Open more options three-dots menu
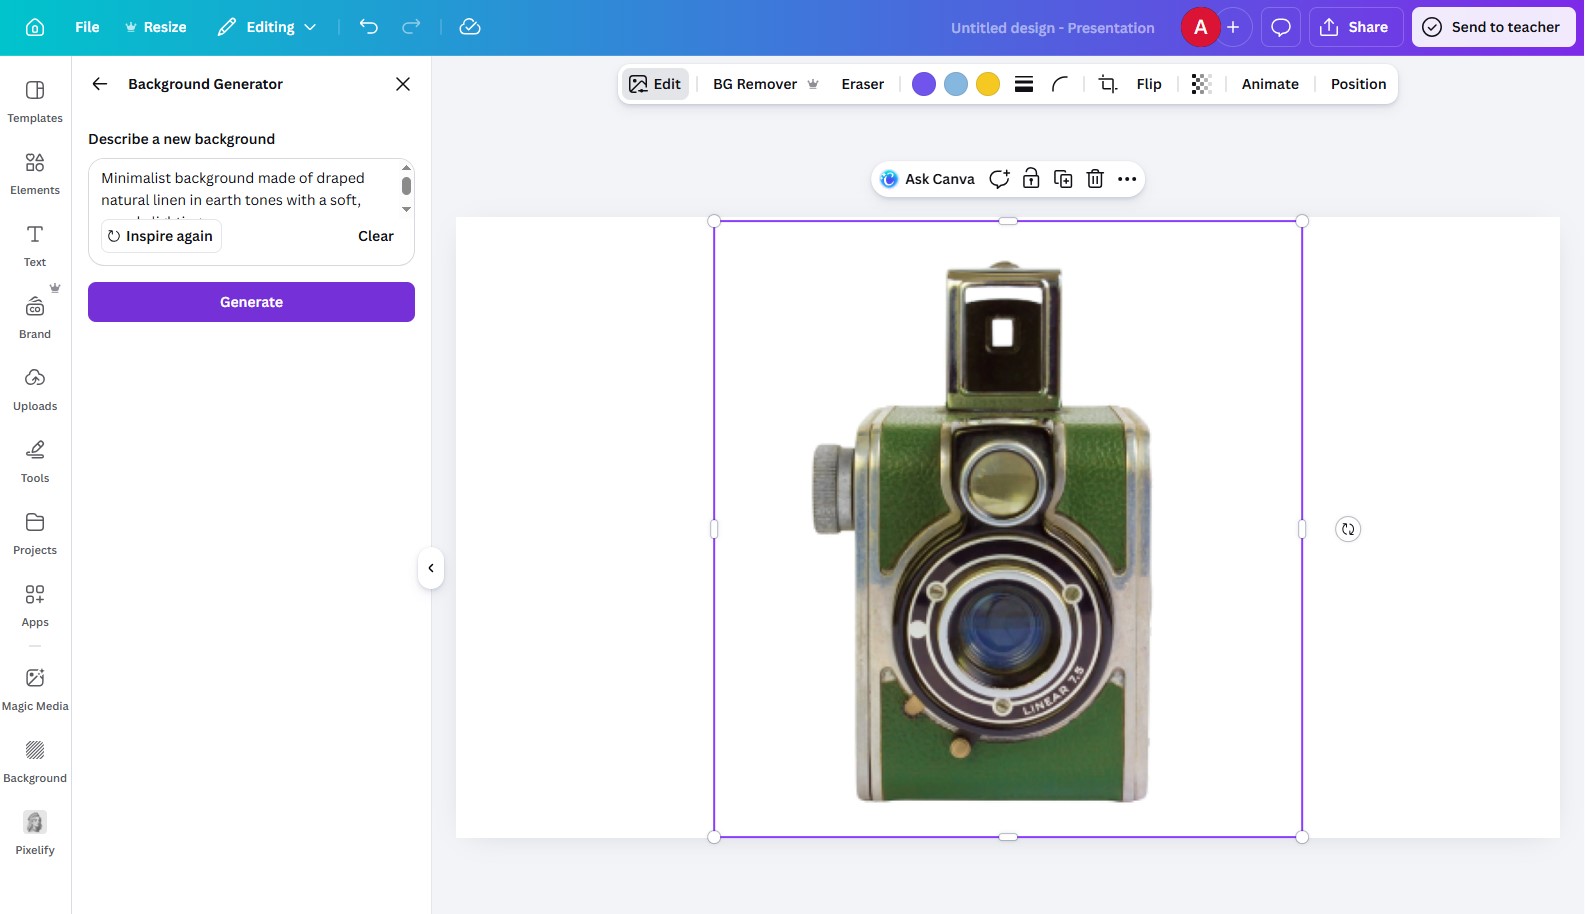Image resolution: width=1585 pixels, height=914 pixels. click(x=1127, y=179)
